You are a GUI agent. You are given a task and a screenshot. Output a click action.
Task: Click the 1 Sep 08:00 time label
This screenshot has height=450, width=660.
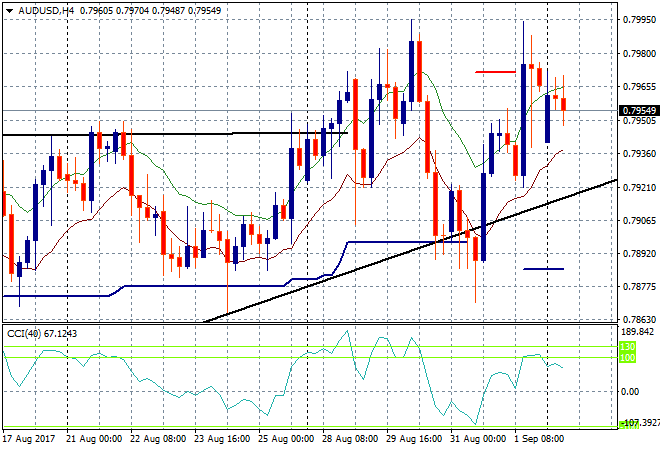pos(539,439)
